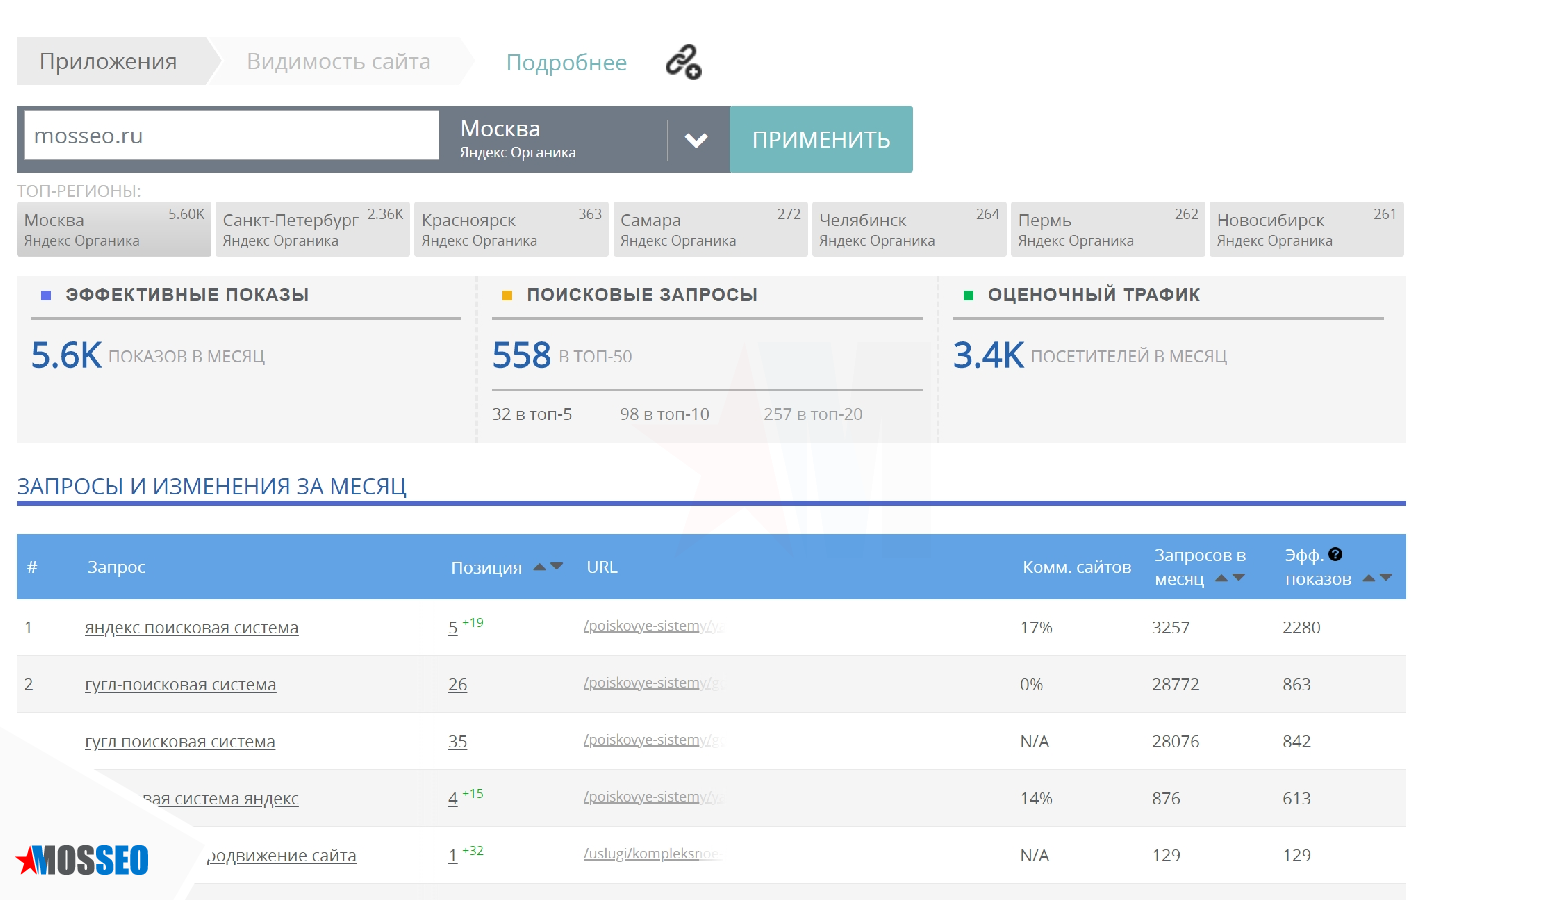Image resolution: width=1563 pixels, height=900 pixels.
Task: Open query яндекс поисковая система
Action: pyautogui.click(x=191, y=628)
